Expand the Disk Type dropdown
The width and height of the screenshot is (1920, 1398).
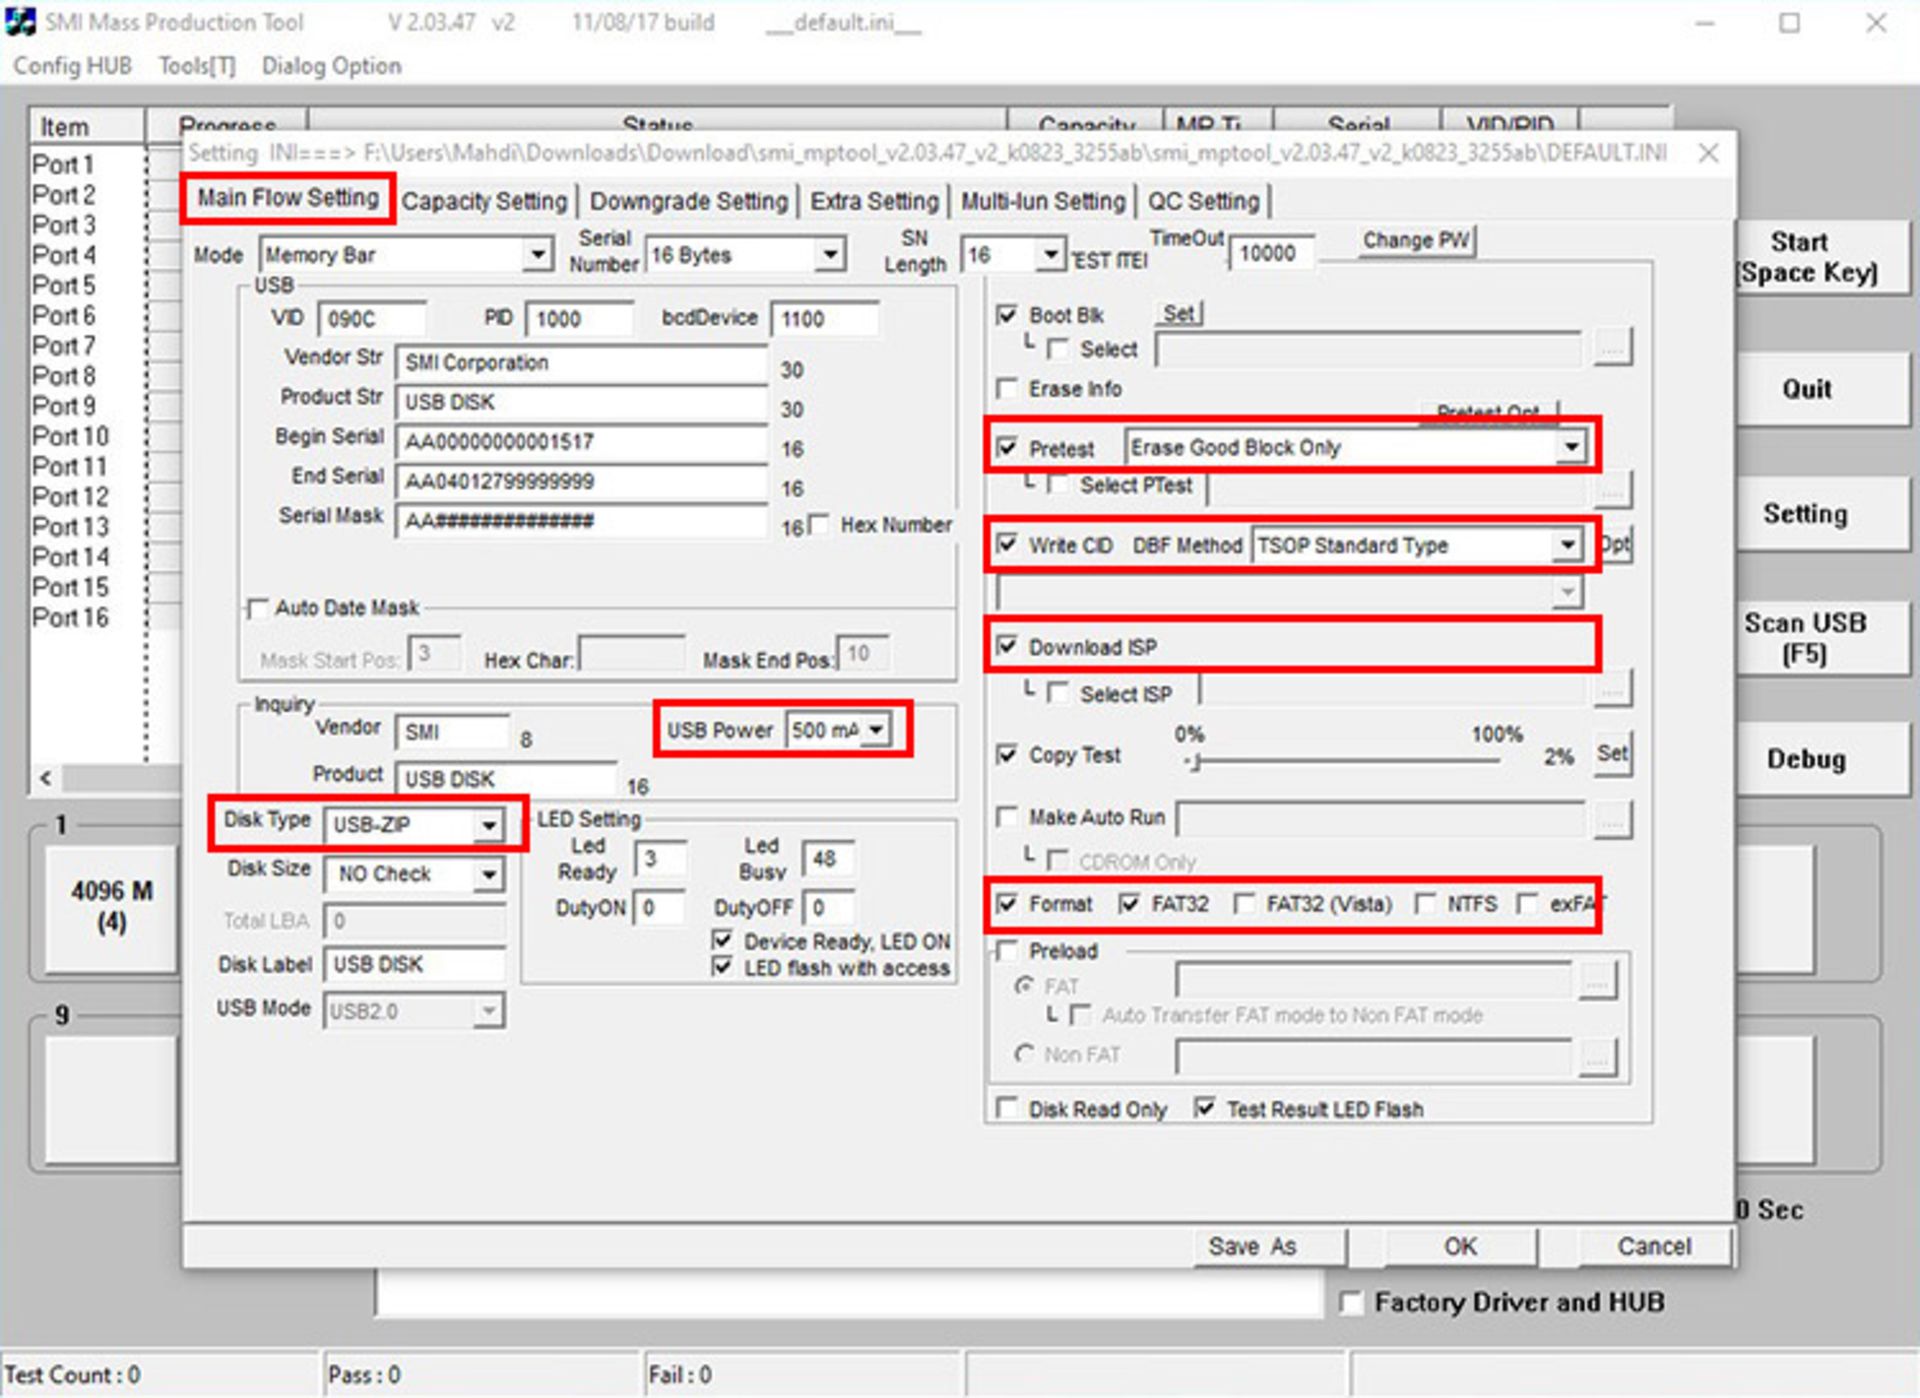[x=488, y=826]
